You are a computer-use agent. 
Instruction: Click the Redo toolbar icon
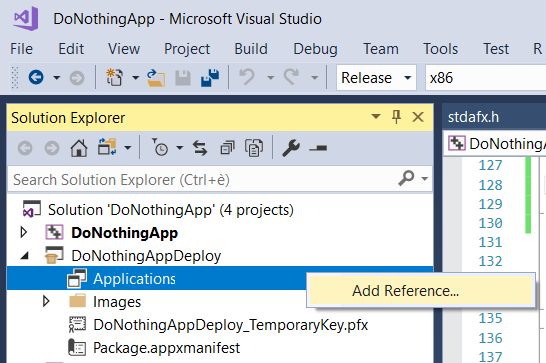point(291,77)
